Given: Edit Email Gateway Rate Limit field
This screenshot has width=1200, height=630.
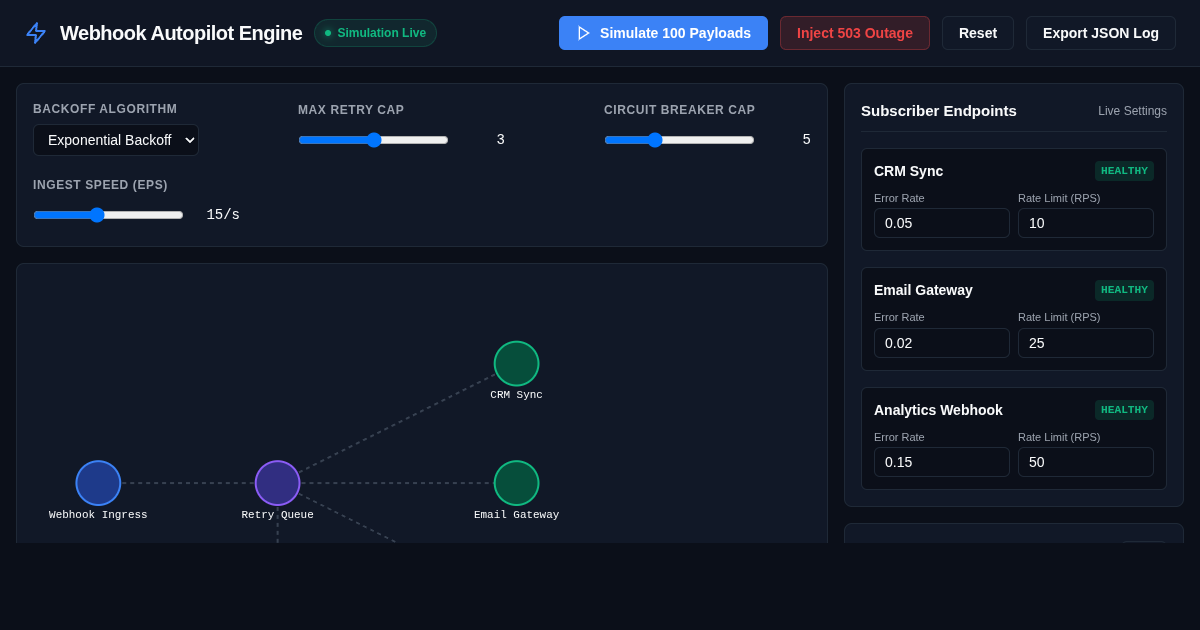Looking at the screenshot, I should coord(1086,343).
